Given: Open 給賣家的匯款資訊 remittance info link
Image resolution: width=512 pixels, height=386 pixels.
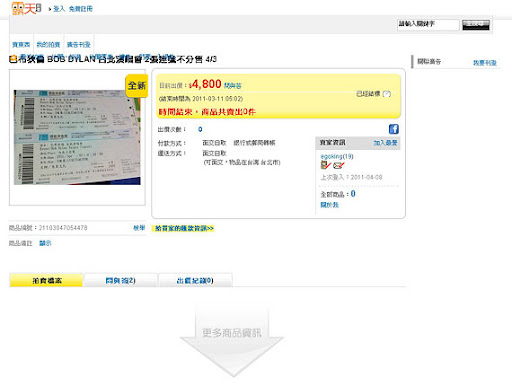Looking at the screenshot, I should tap(184, 228).
